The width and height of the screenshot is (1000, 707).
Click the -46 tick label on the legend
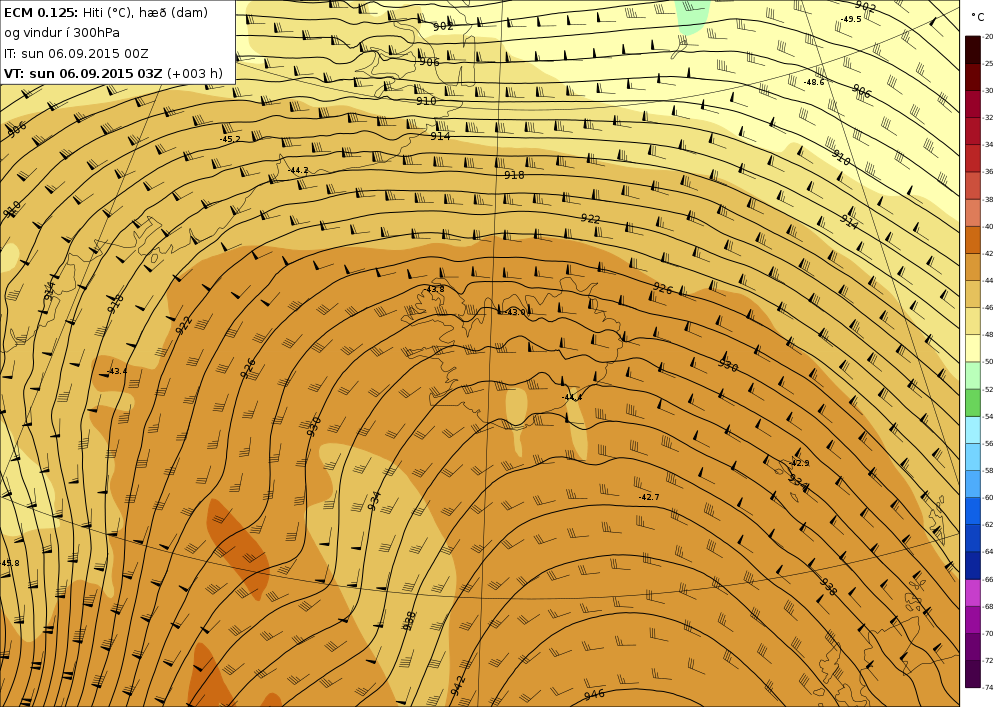(x=989, y=308)
